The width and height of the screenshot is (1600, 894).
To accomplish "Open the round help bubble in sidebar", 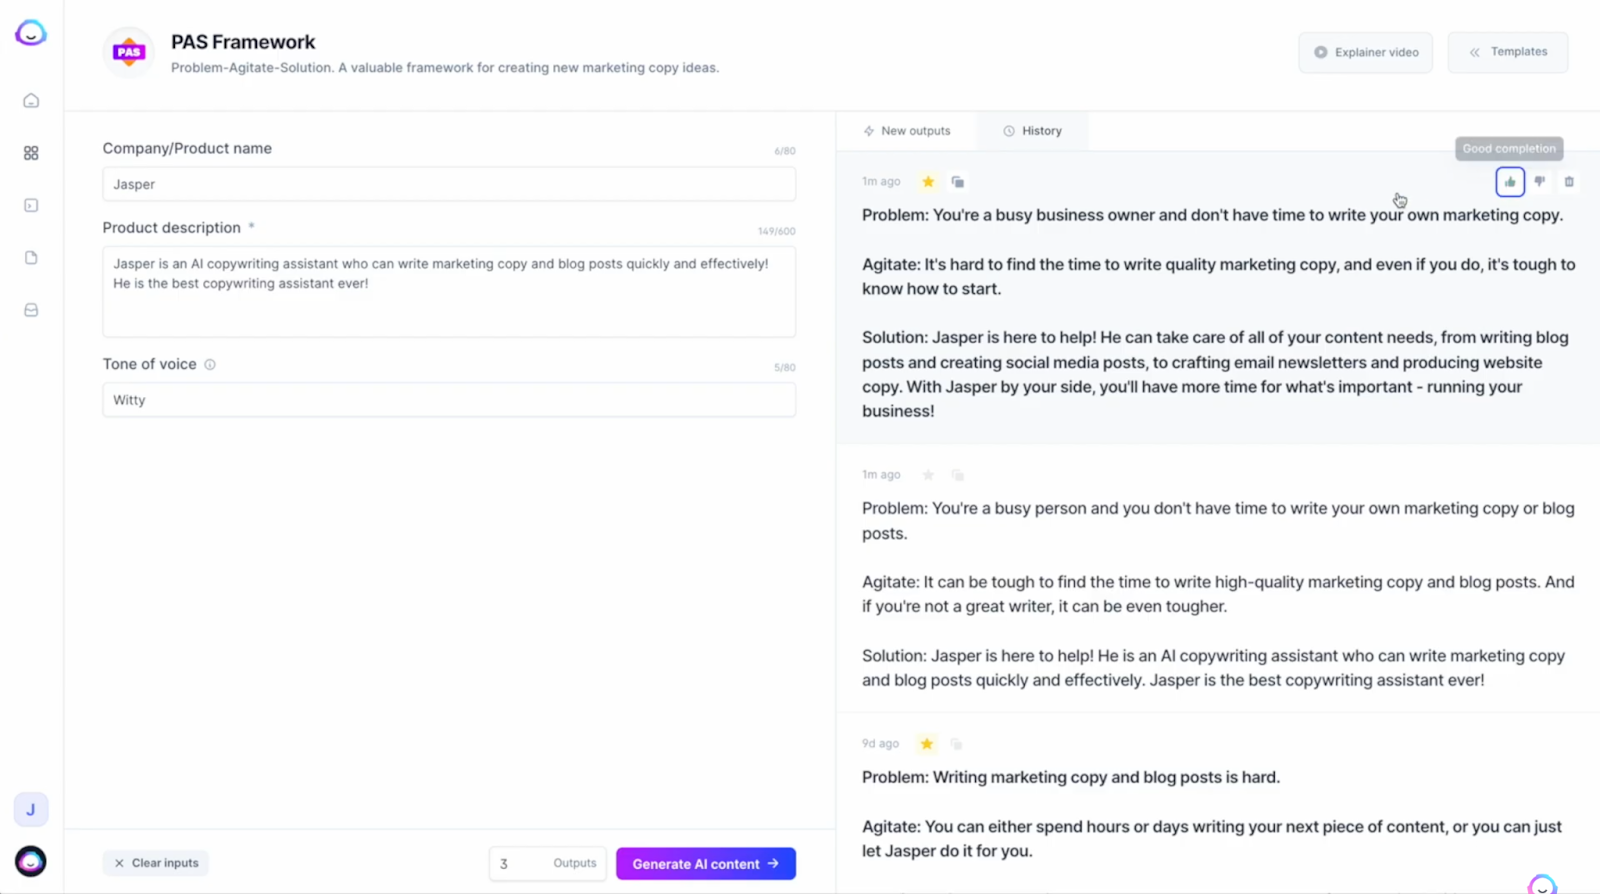I will click(31, 861).
